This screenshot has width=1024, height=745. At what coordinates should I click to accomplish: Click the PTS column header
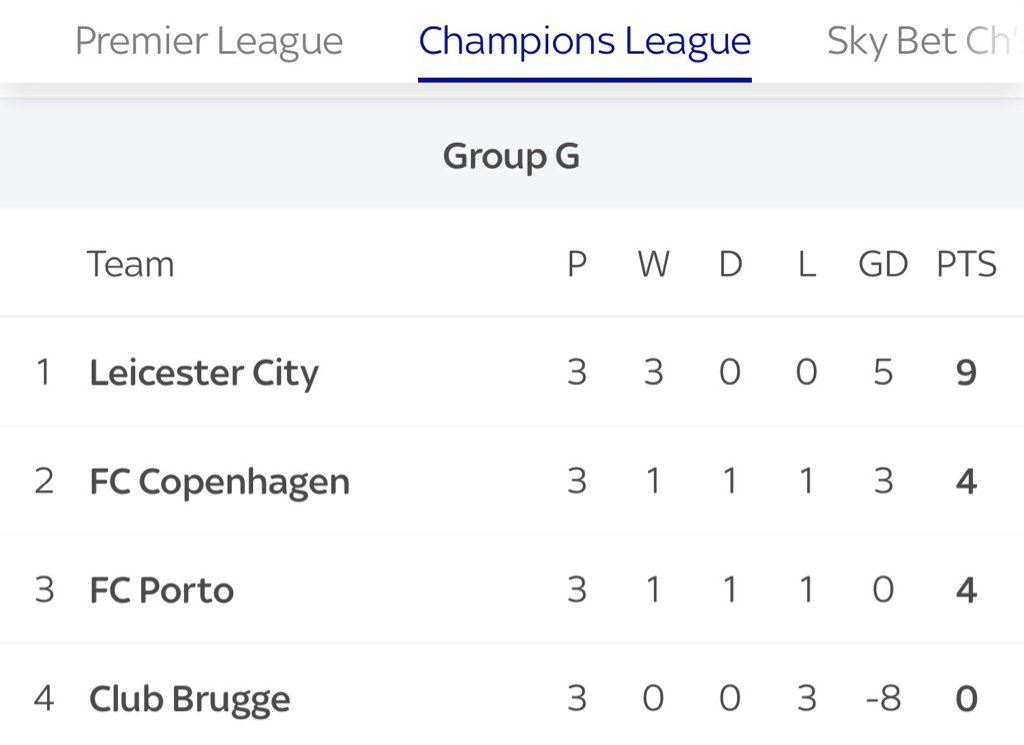(967, 264)
